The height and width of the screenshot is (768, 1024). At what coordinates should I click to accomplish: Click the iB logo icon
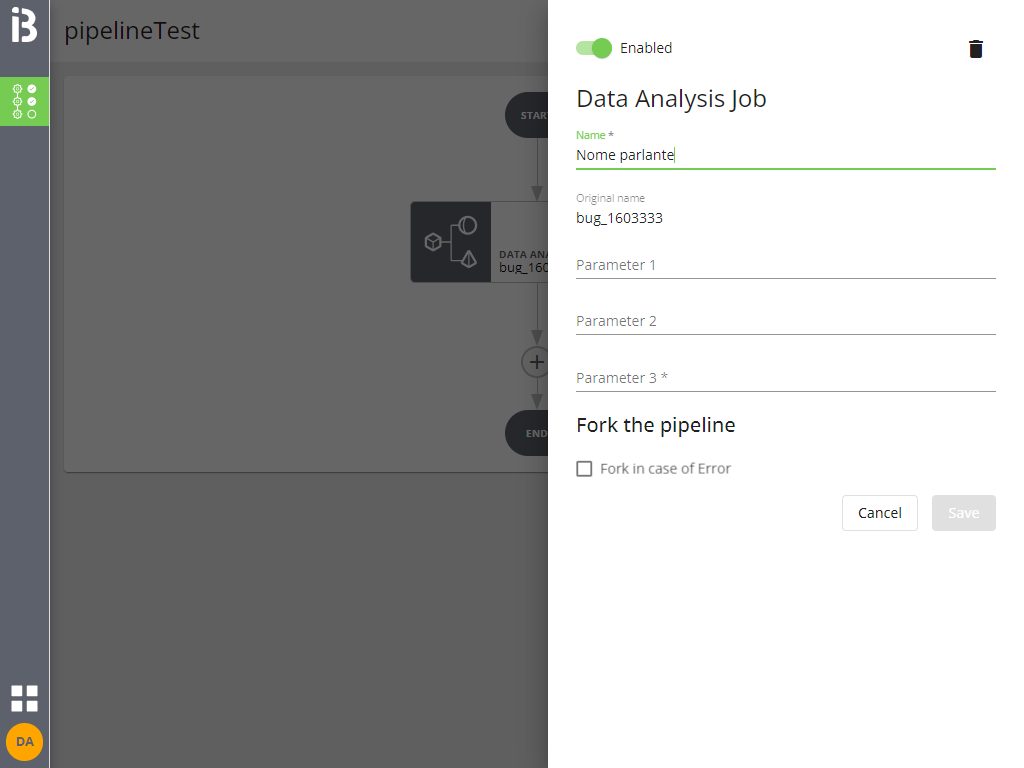pyautogui.click(x=24, y=26)
